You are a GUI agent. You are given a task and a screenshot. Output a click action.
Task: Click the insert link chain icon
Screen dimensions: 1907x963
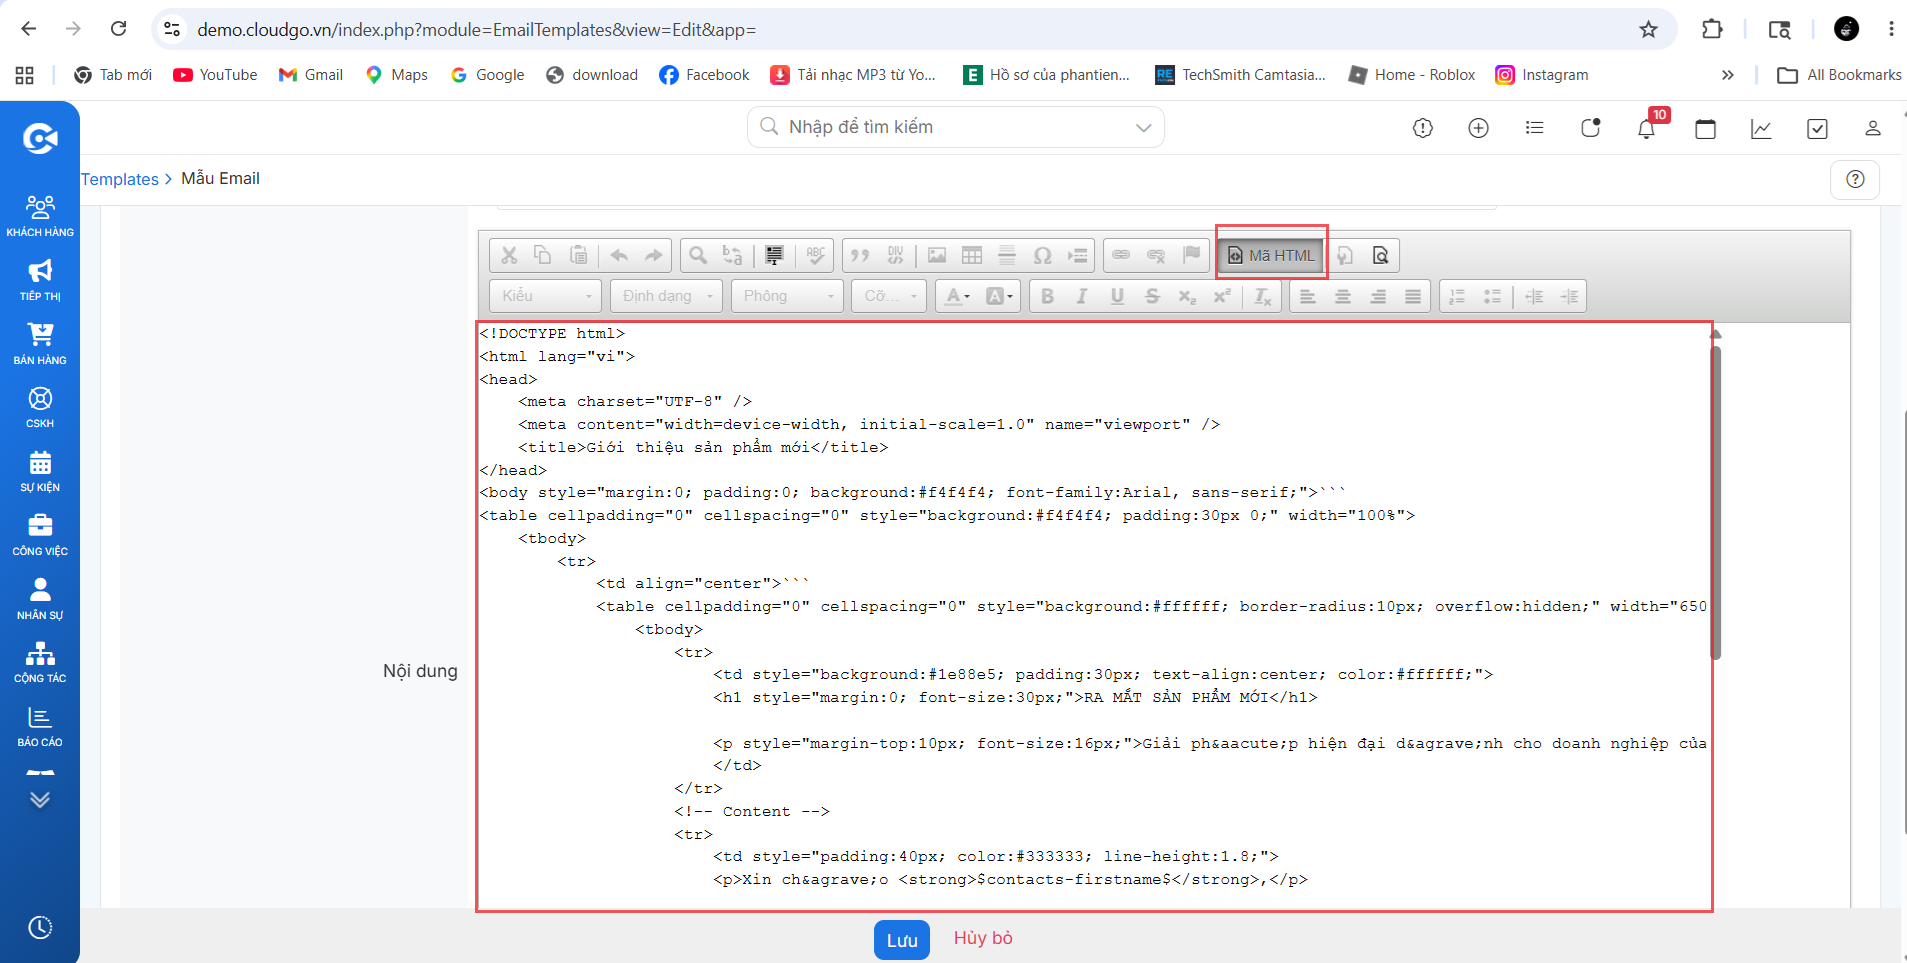pos(1121,255)
